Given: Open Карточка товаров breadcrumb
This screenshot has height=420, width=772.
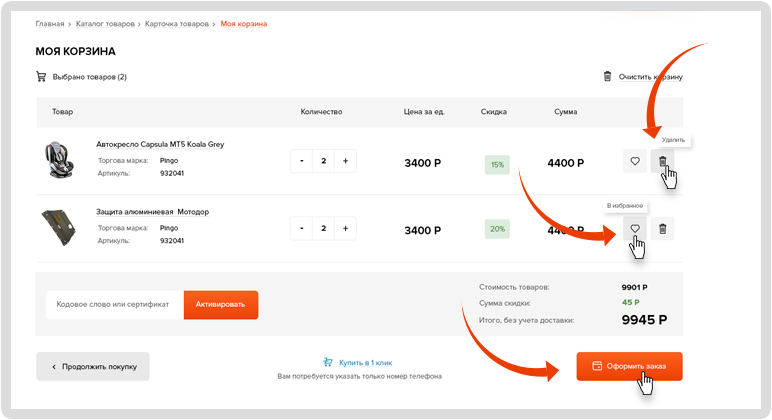Looking at the screenshot, I should (177, 23).
